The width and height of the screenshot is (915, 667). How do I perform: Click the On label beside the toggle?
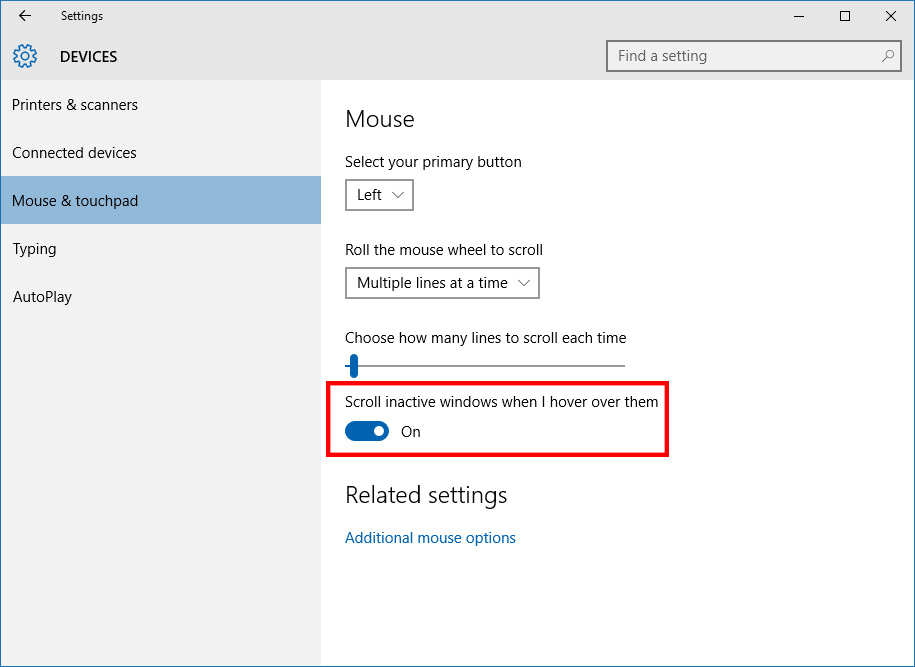pyautogui.click(x=410, y=432)
